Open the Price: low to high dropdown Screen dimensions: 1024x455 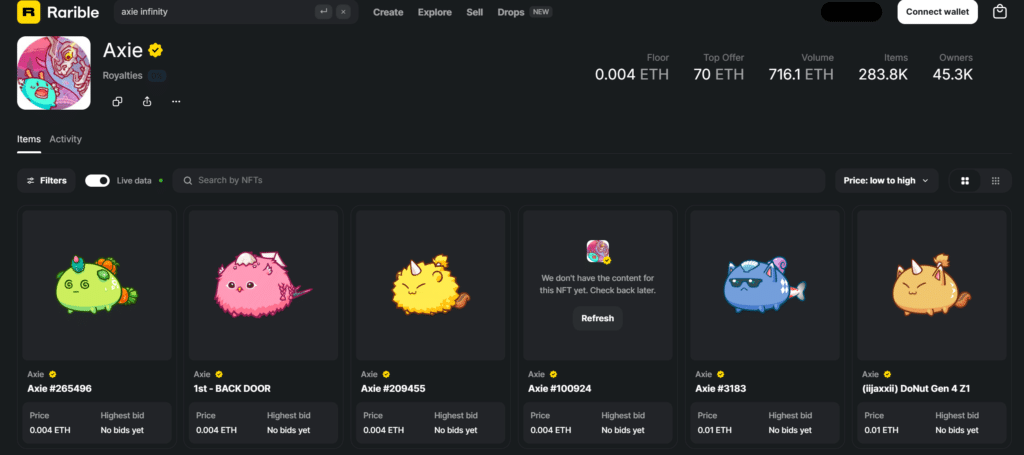tap(886, 181)
